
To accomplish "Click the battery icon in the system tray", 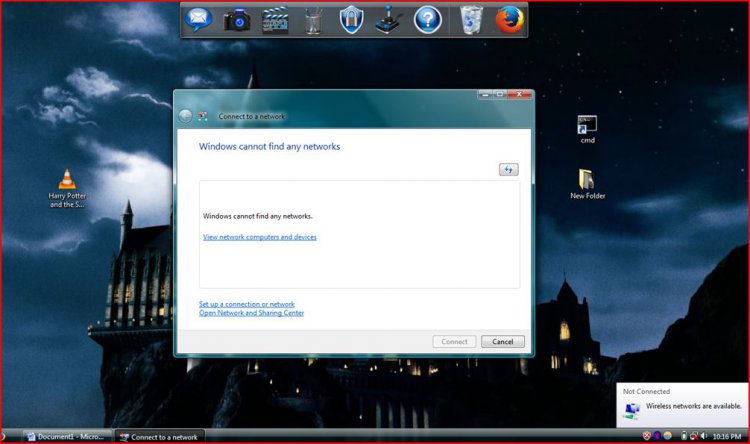I will (x=684, y=436).
